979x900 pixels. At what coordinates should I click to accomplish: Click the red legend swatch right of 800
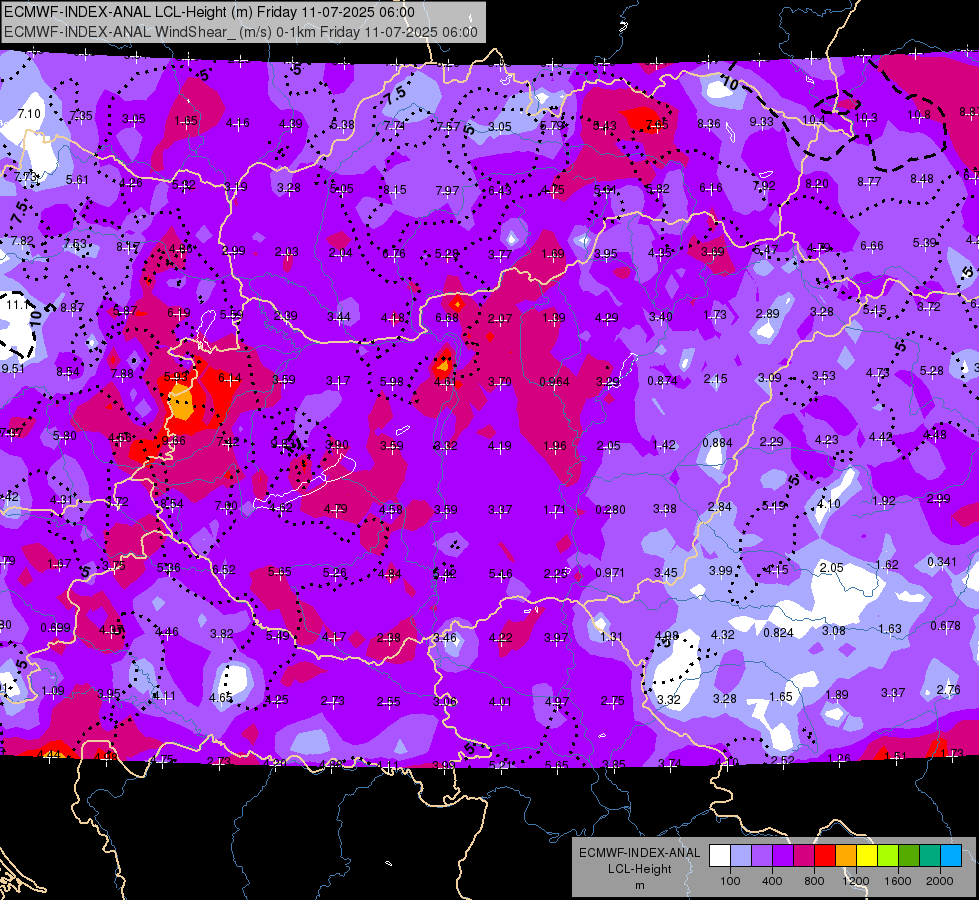point(825,855)
